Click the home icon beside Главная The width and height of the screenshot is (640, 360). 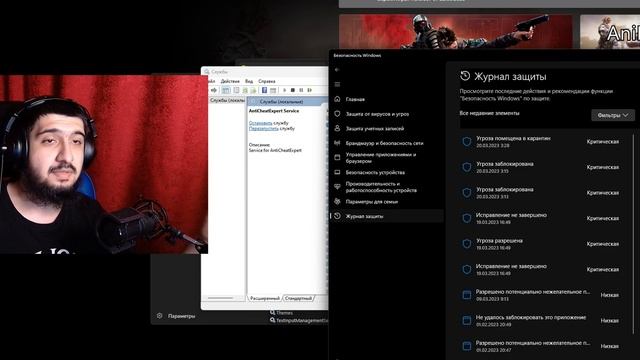337,99
